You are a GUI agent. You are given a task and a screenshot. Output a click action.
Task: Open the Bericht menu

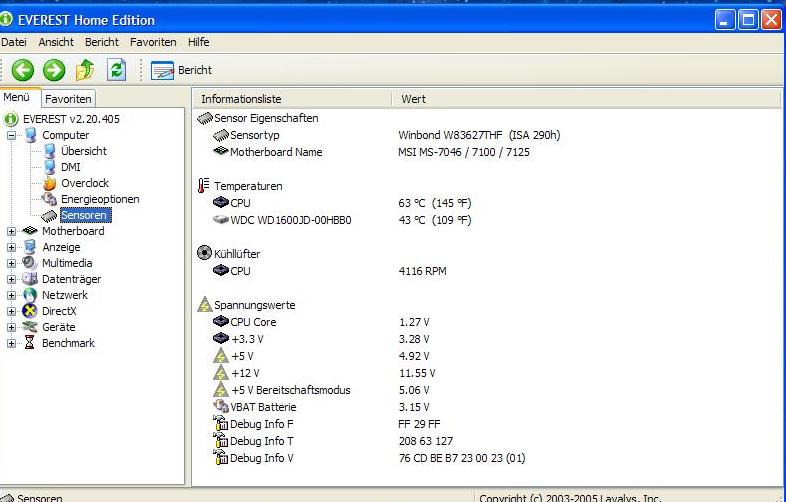pos(102,42)
